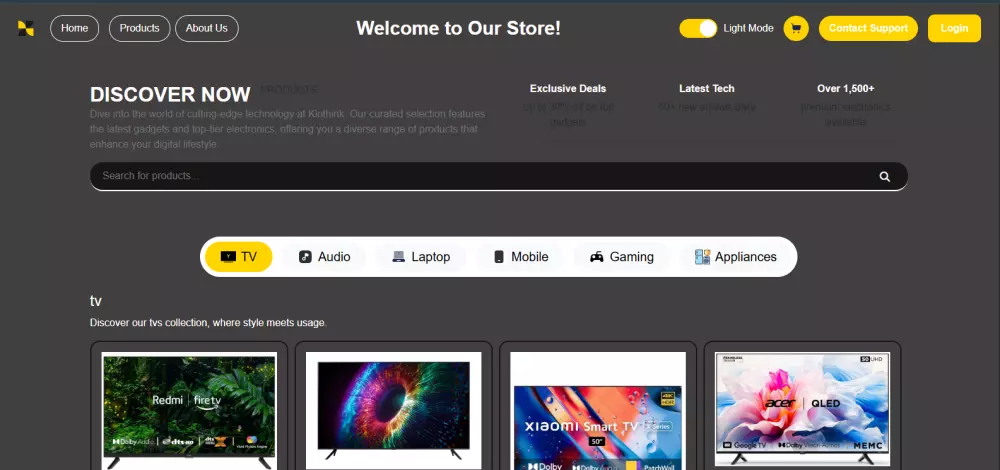The height and width of the screenshot is (470, 1000).
Task: Open the shopping cart icon
Action: point(796,28)
